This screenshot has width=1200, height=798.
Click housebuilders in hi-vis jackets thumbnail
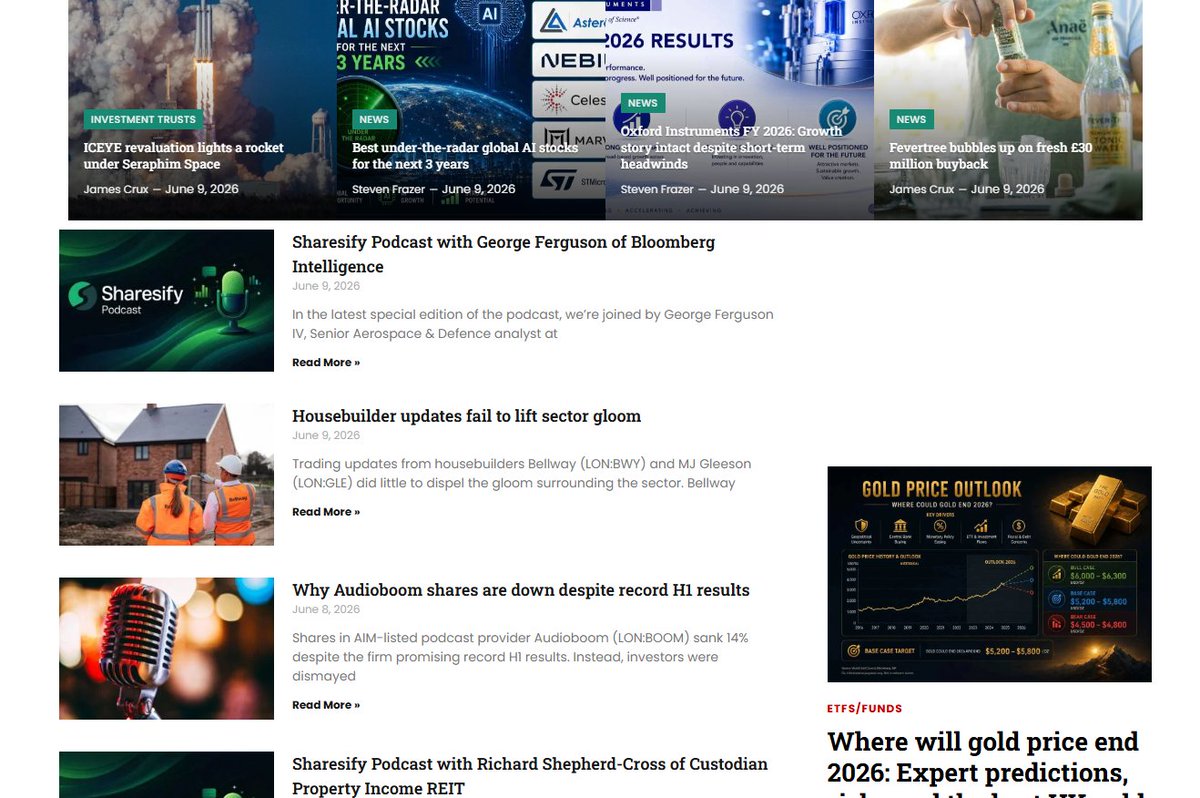[166, 475]
